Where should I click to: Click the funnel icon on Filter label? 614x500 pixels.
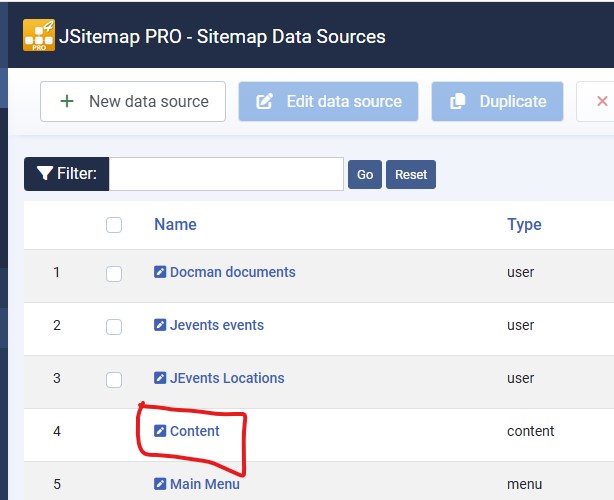pyautogui.click(x=45, y=173)
